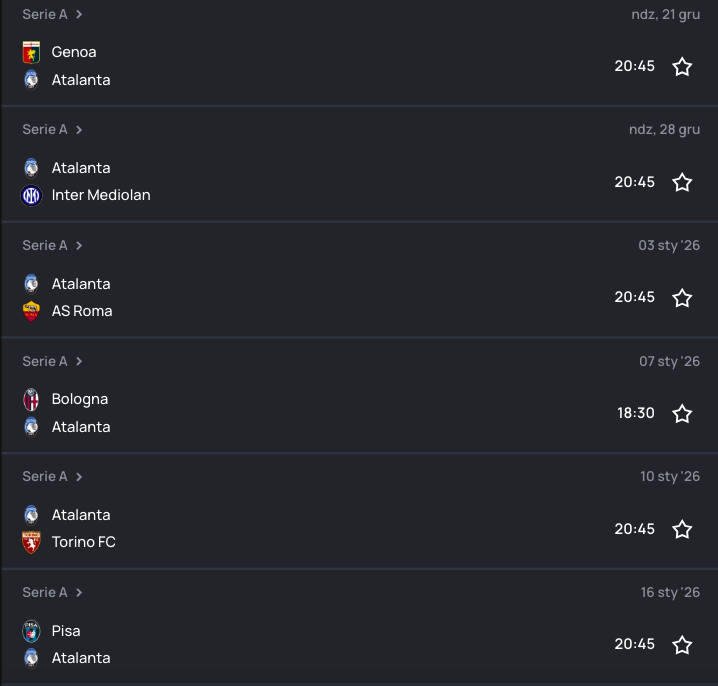Add Bologna vs Atalanta to favorites
The width and height of the screenshot is (718, 686).
click(682, 413)
